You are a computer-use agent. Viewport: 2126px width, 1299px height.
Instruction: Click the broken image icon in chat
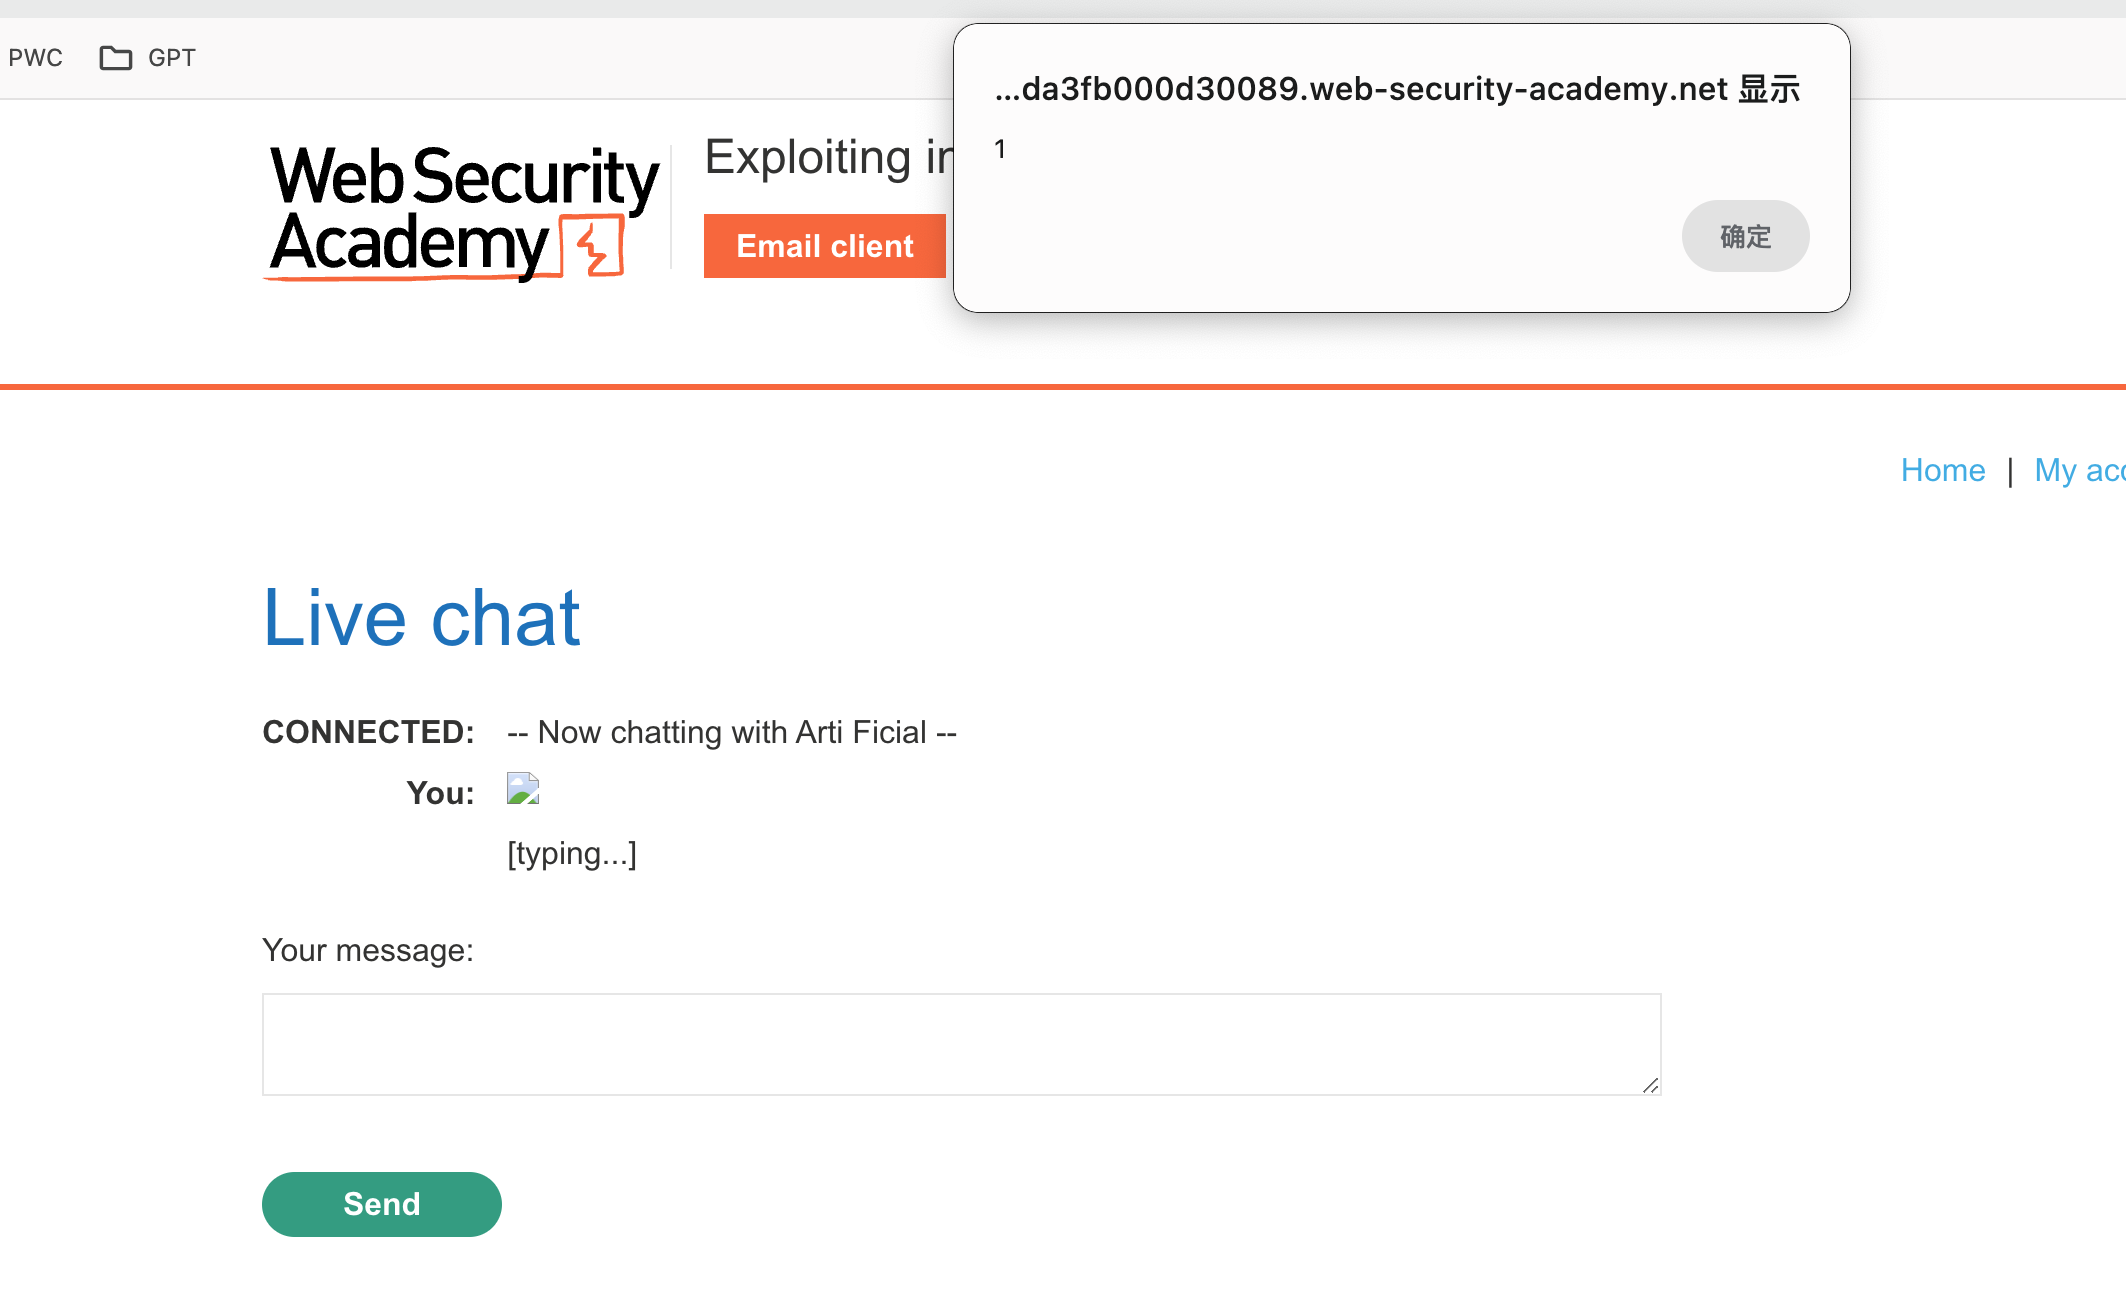[x=523, y=789]
